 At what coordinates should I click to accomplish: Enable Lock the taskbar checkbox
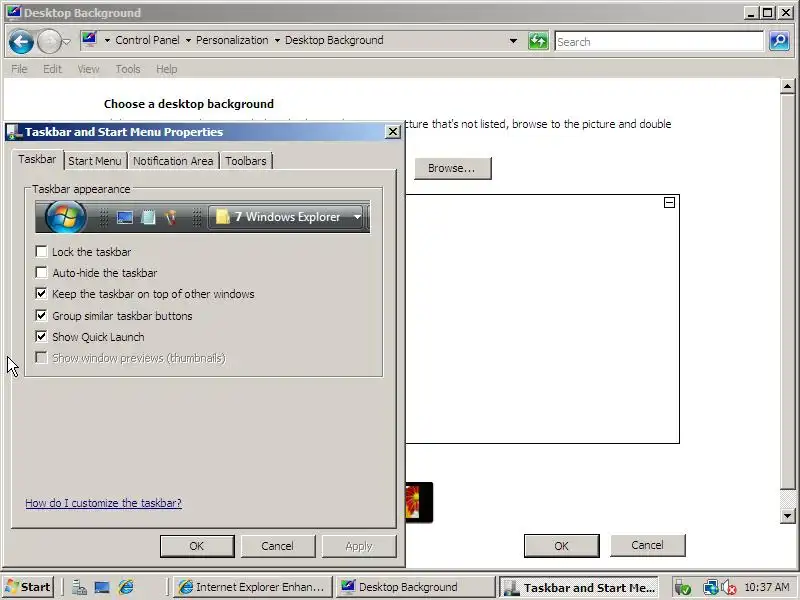pyautogui.click(x=41, y=252)
